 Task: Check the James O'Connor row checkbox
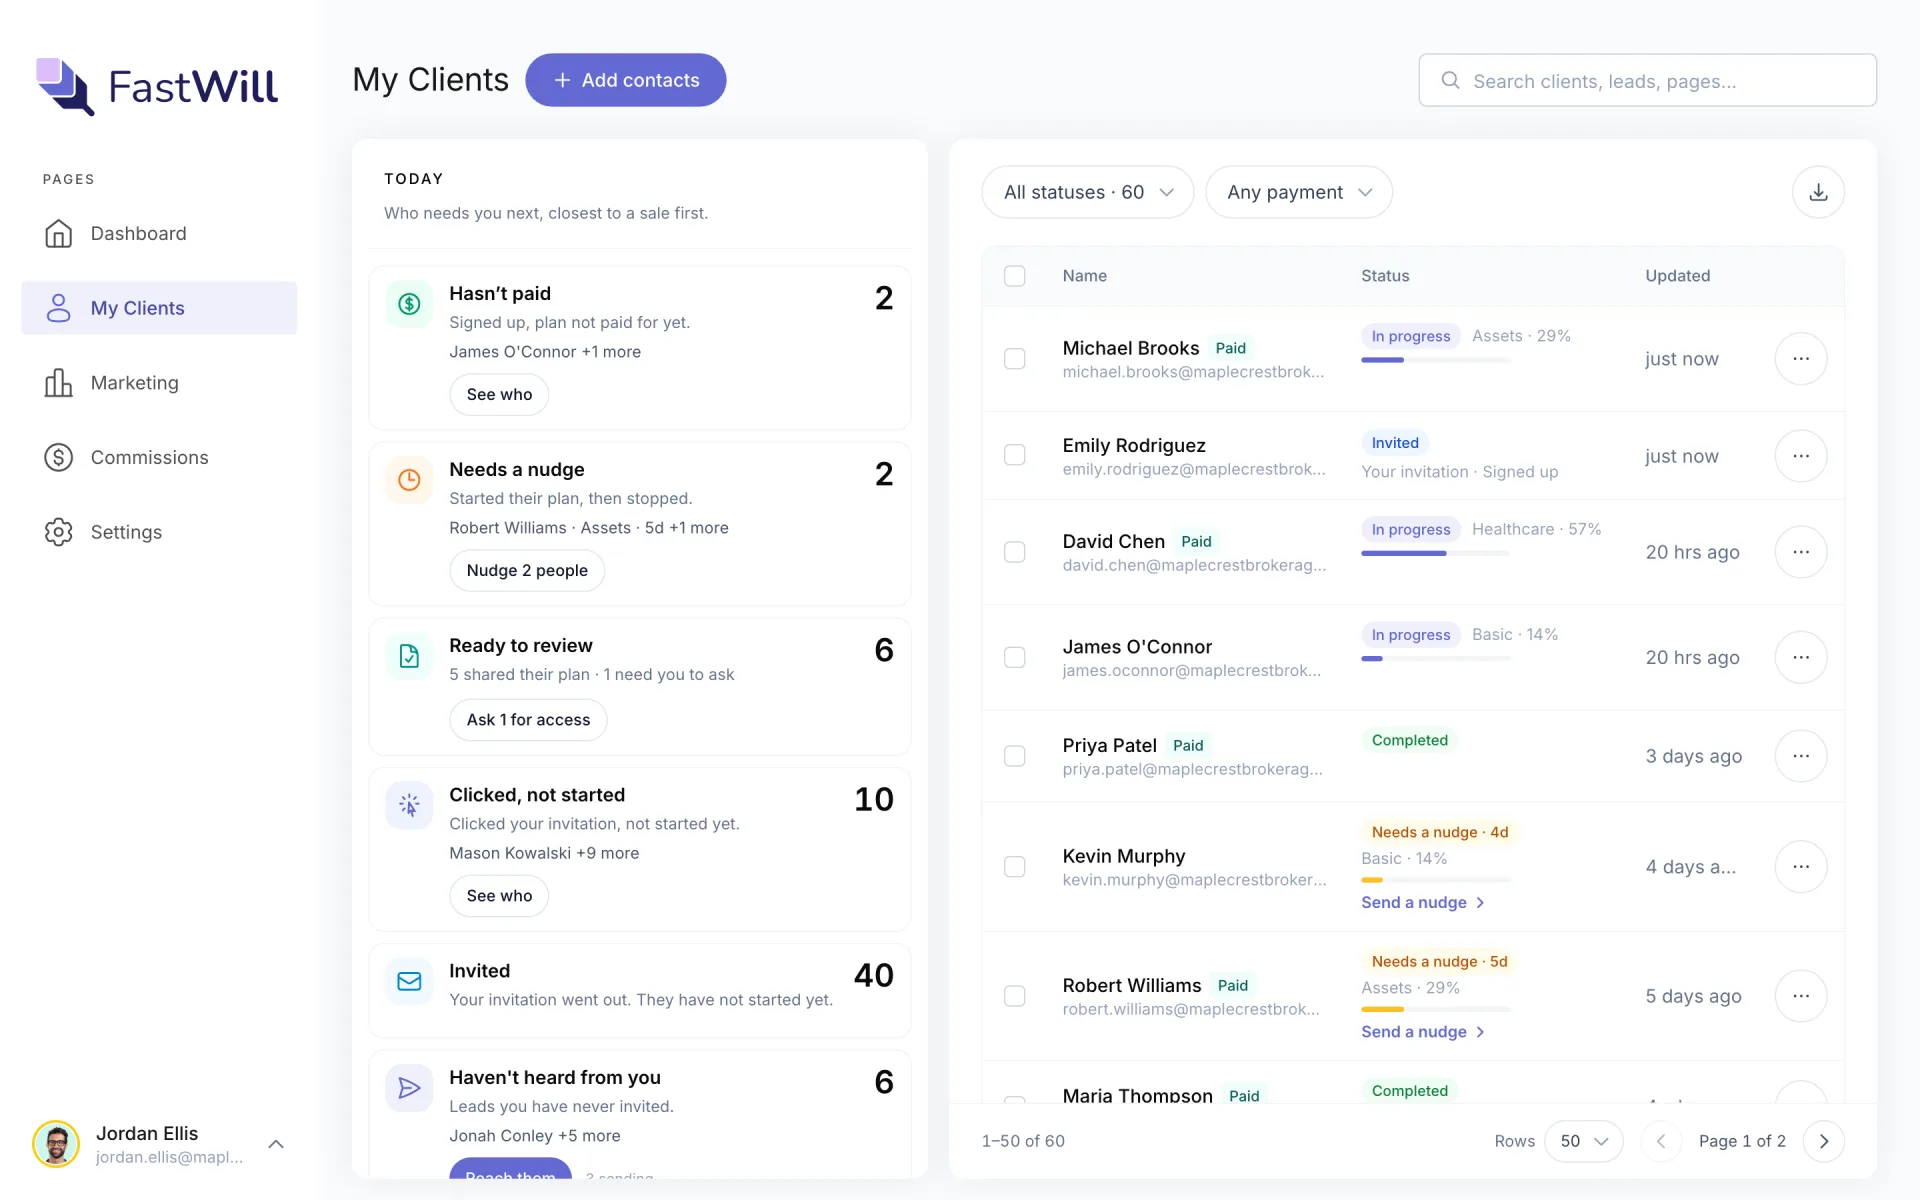[x=1015, y=657]
